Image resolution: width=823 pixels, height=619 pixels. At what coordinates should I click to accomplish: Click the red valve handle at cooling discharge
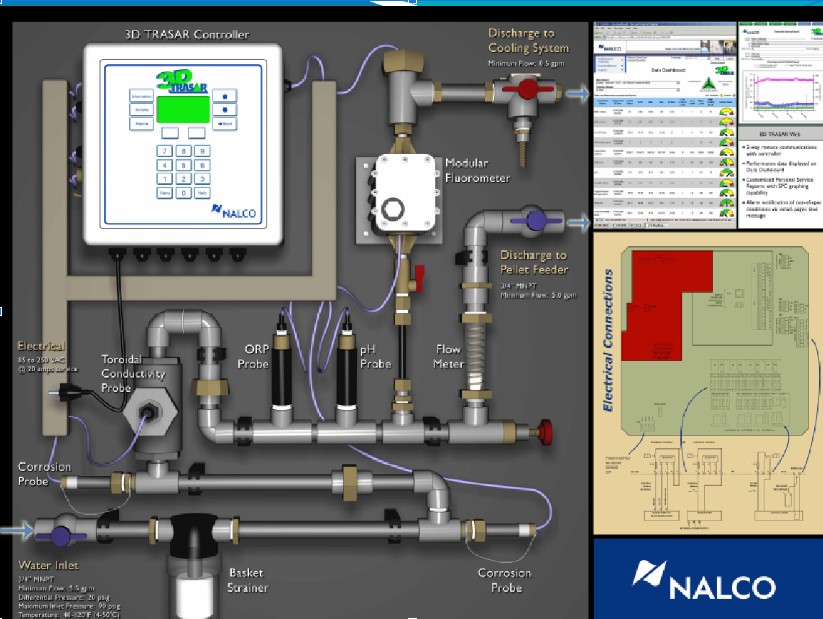pyautogui.click(x=527, y=88)
